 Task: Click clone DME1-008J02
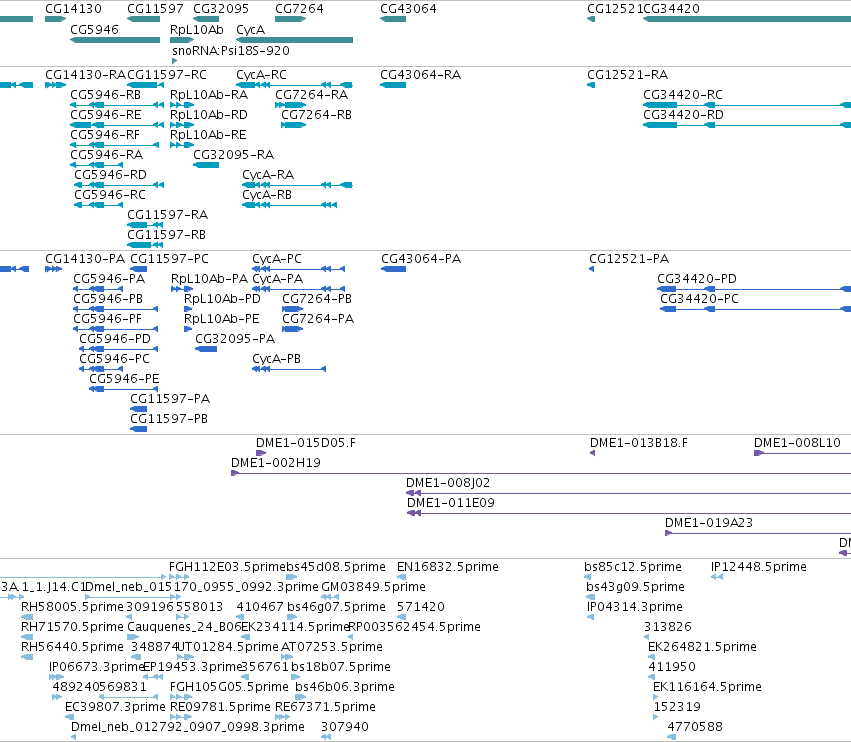point(448,483)
